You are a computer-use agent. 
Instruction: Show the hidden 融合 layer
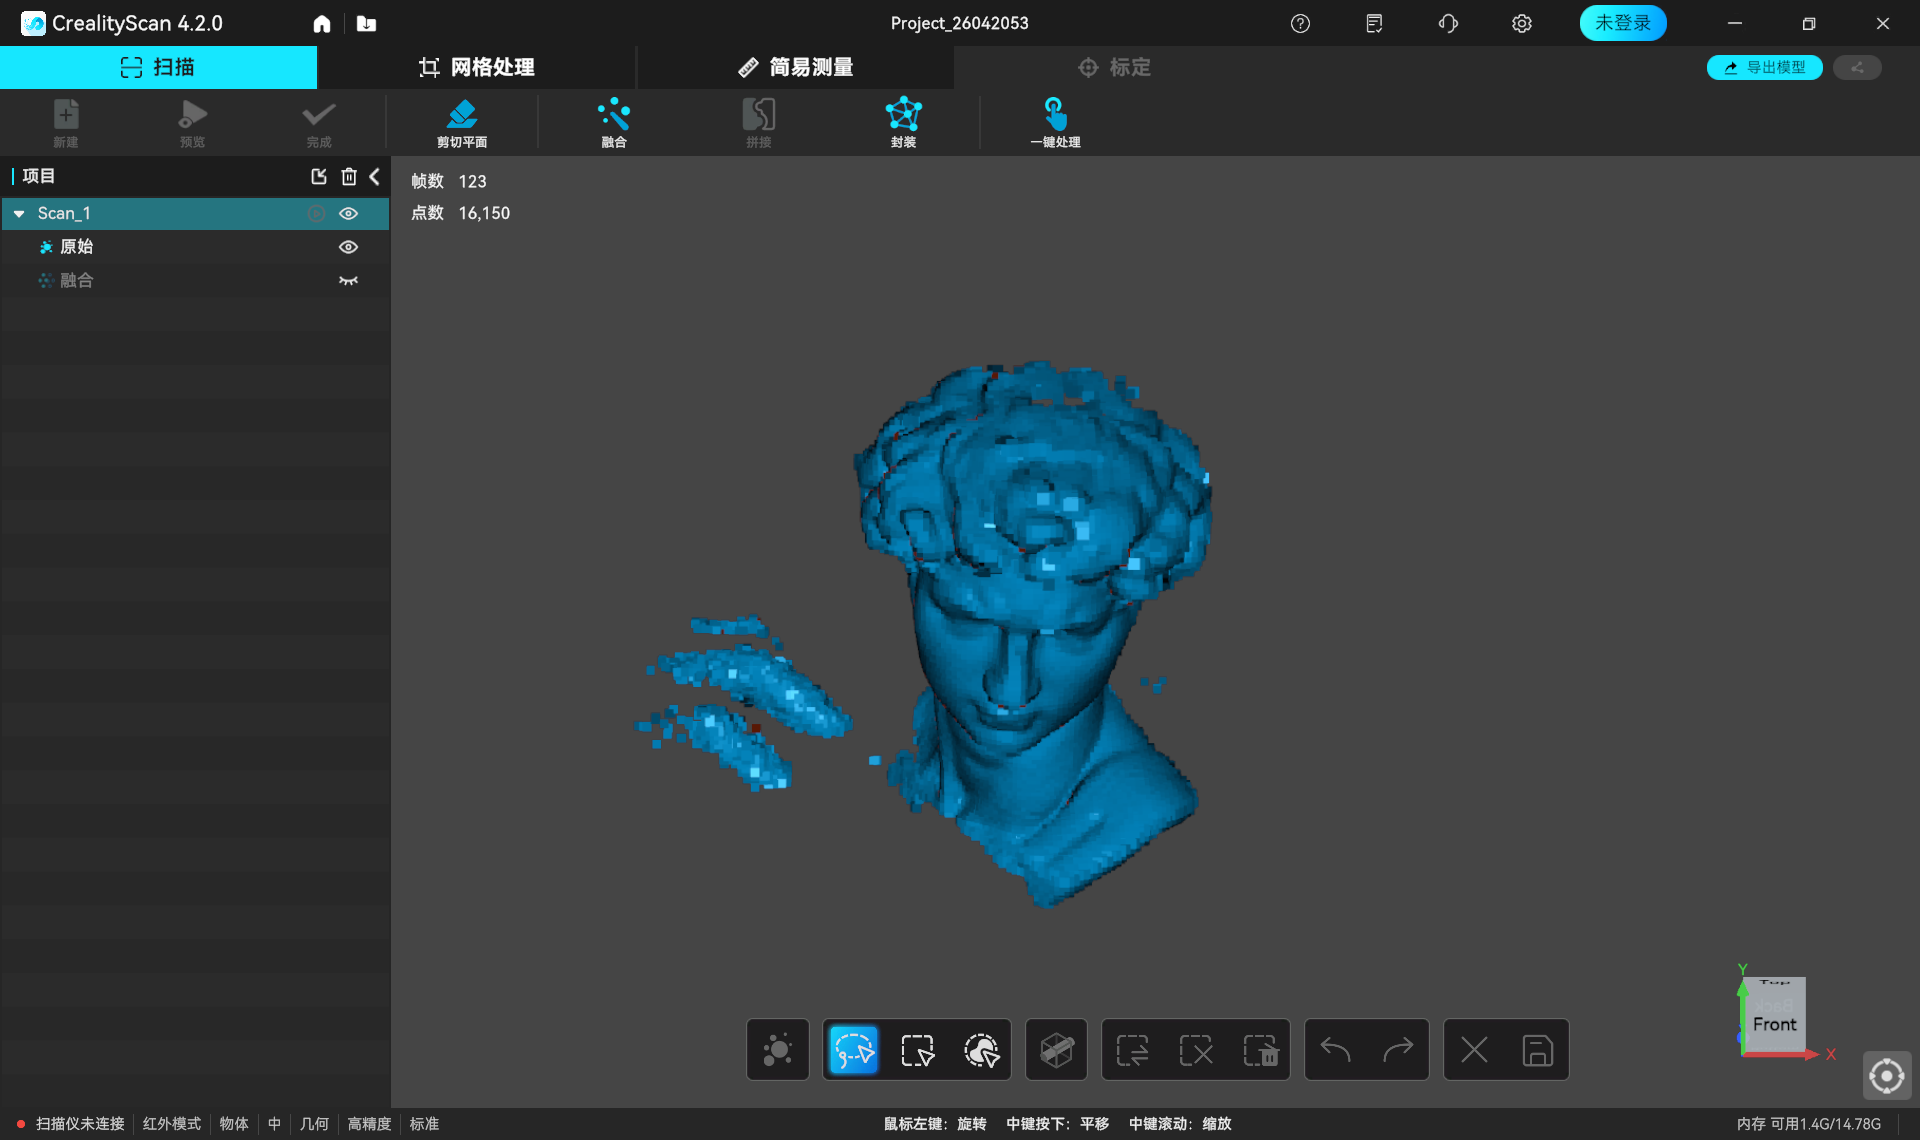(348, 281)
